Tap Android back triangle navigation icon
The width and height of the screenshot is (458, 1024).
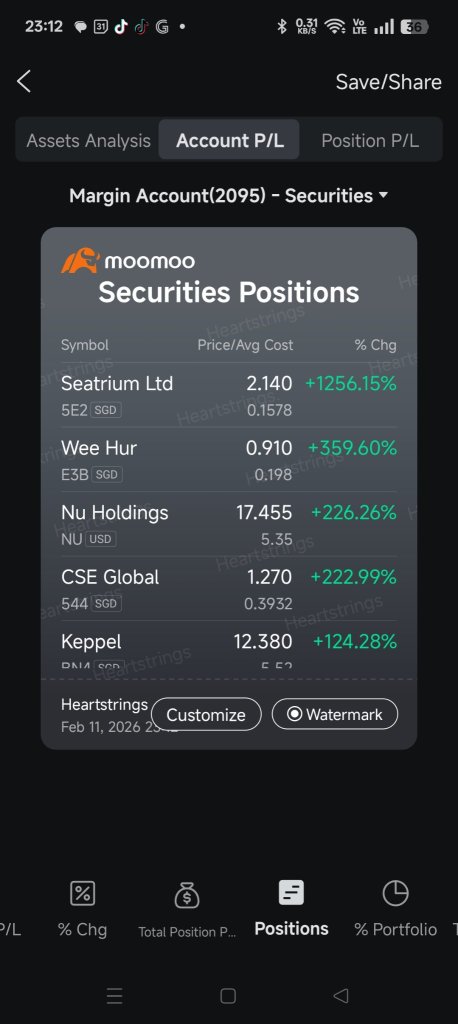pos(340,995)
